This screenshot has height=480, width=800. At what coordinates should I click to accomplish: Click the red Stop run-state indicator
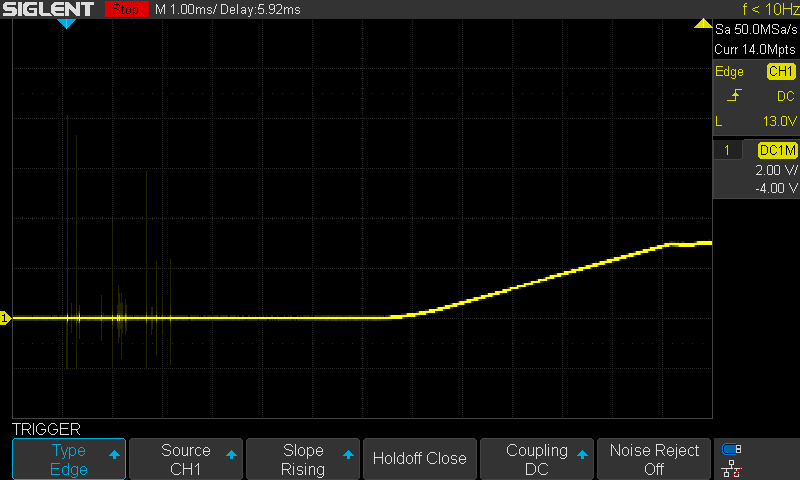tap(126, 9)
